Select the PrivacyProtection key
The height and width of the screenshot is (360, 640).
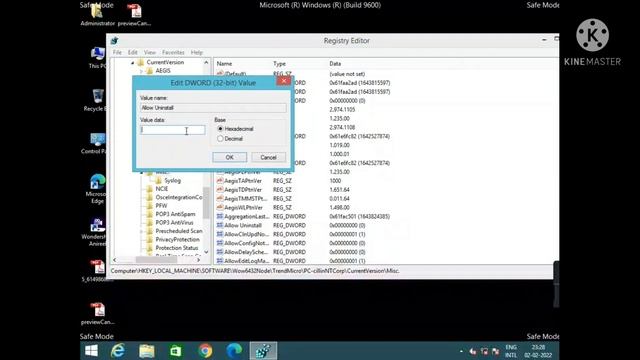coord(178,240)
